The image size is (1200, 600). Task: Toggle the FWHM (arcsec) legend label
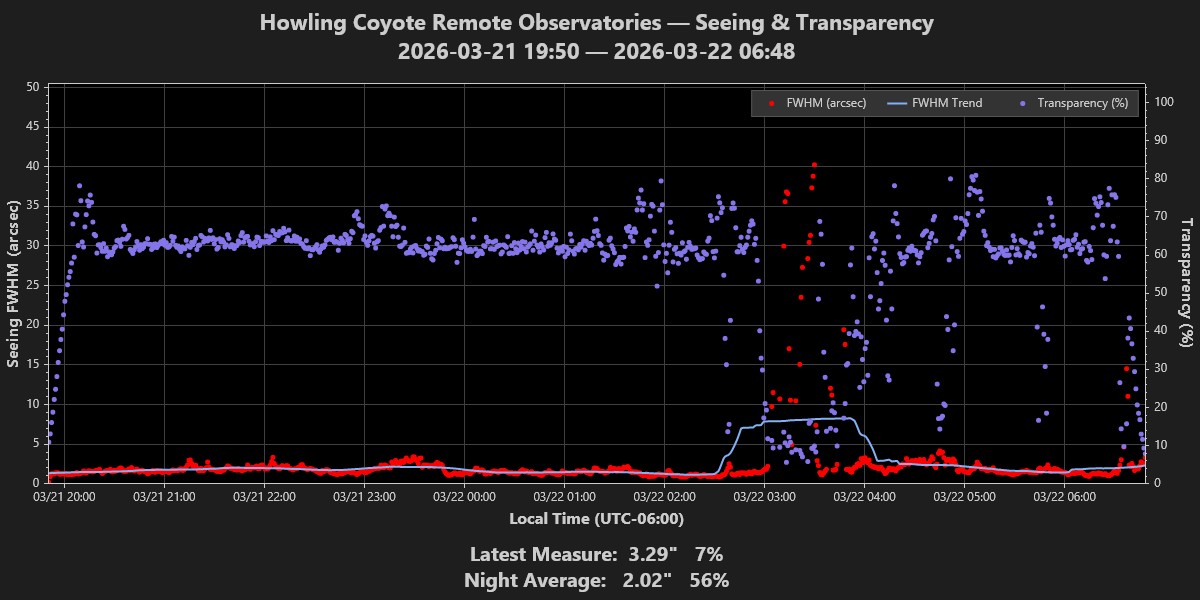pos(826,103)
